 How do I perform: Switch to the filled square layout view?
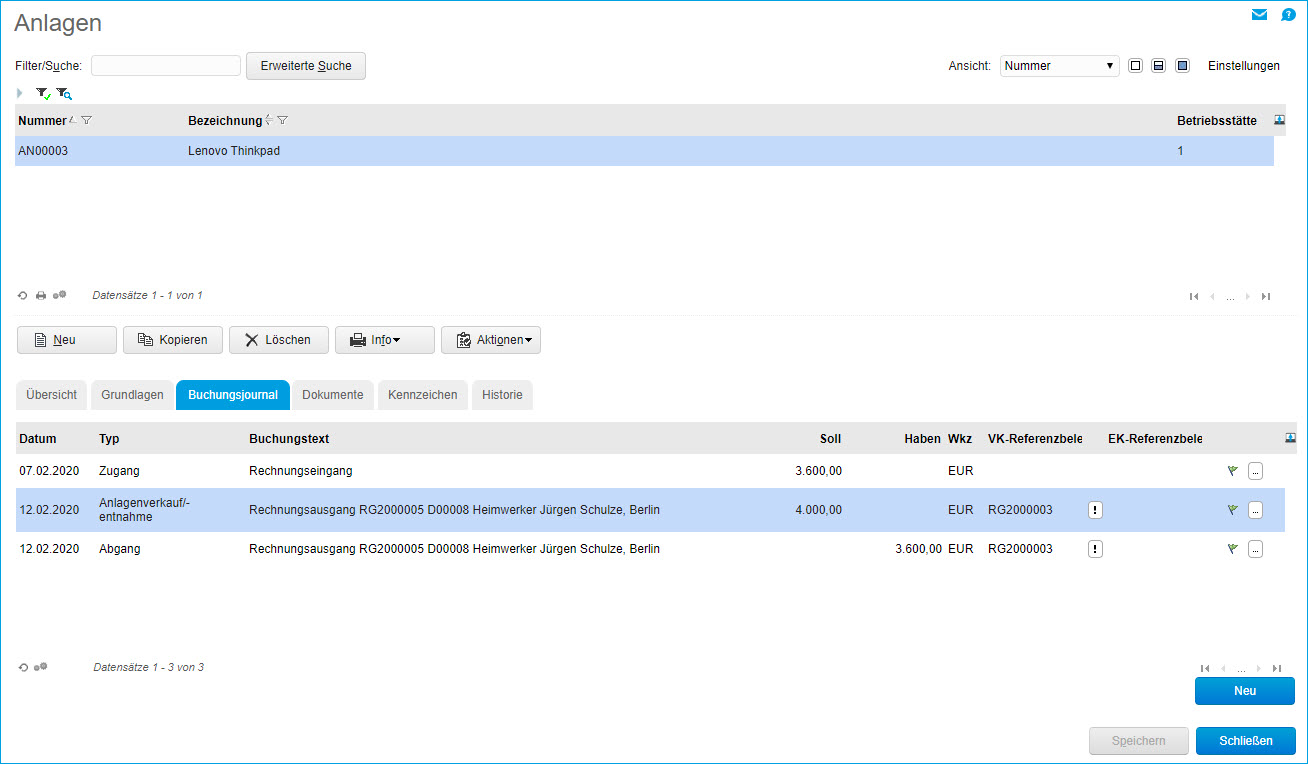coord(1182,66)
